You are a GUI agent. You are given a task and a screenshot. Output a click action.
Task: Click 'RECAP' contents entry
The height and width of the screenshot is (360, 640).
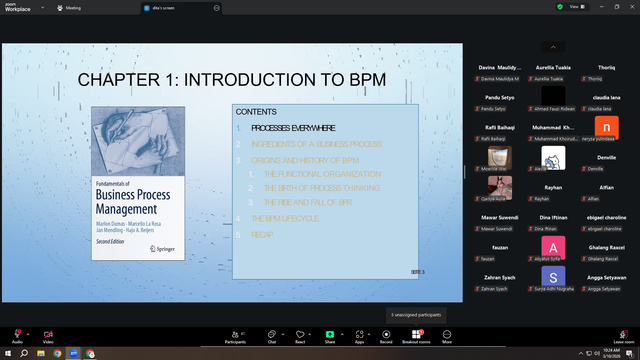(262, 235)
